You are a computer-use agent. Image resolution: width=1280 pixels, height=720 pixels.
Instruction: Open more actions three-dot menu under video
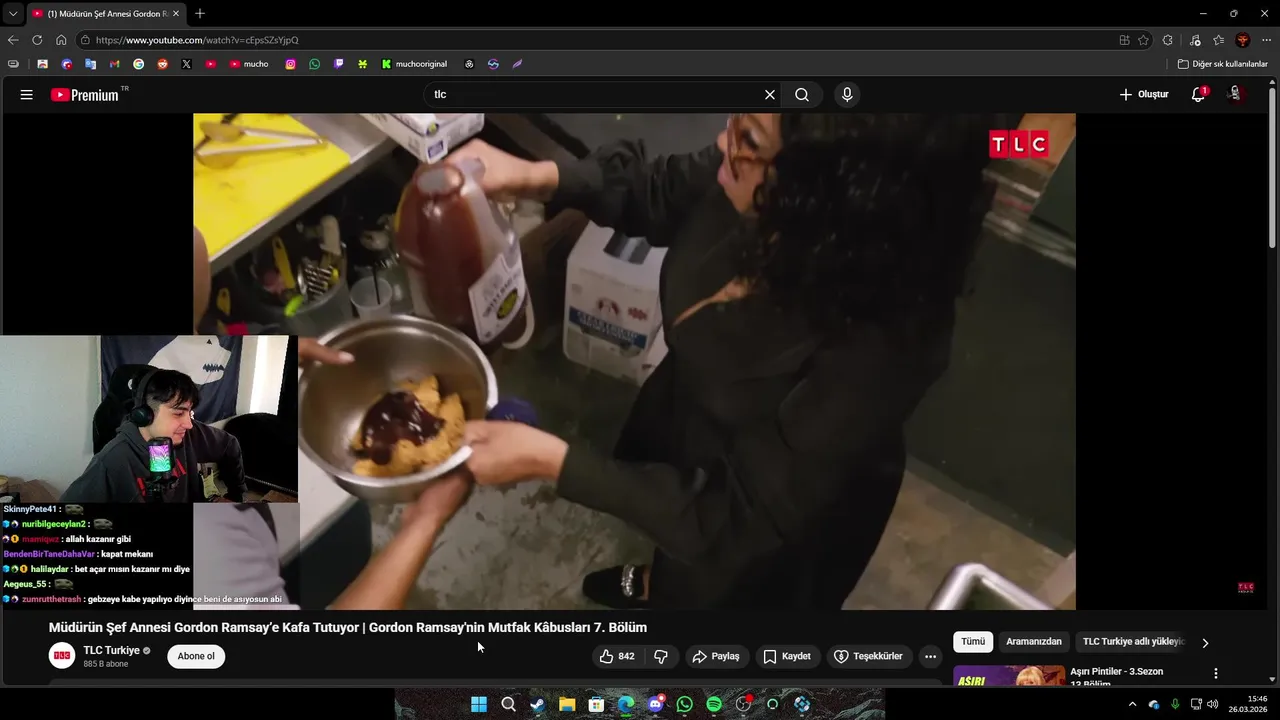click(930, 656)
